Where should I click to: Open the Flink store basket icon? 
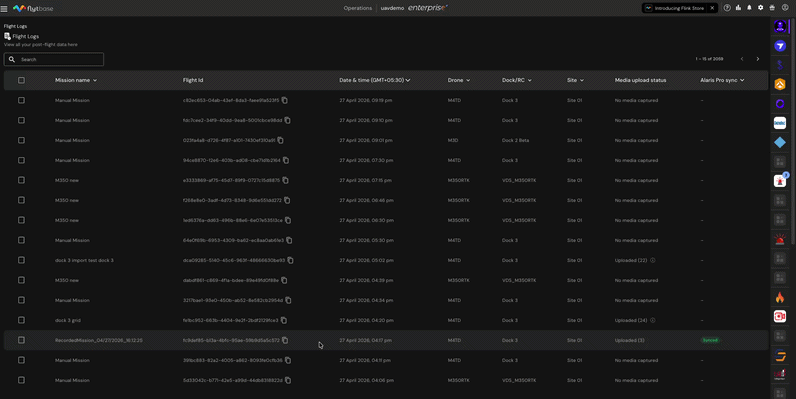pyautogui.click(x=772, y=8)
